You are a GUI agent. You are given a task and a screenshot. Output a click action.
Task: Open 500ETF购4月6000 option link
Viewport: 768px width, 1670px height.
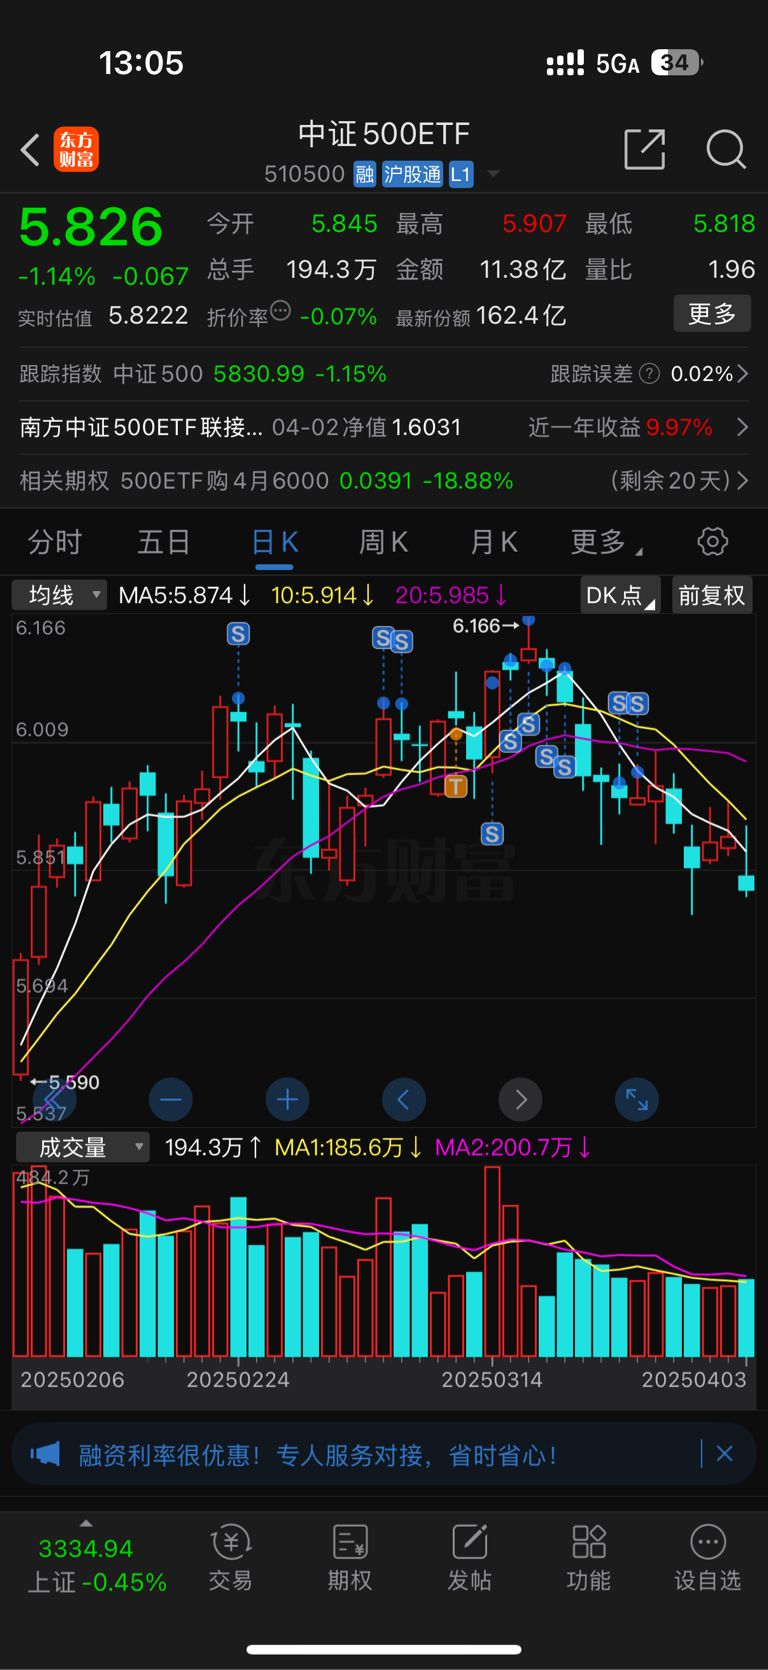225,481
